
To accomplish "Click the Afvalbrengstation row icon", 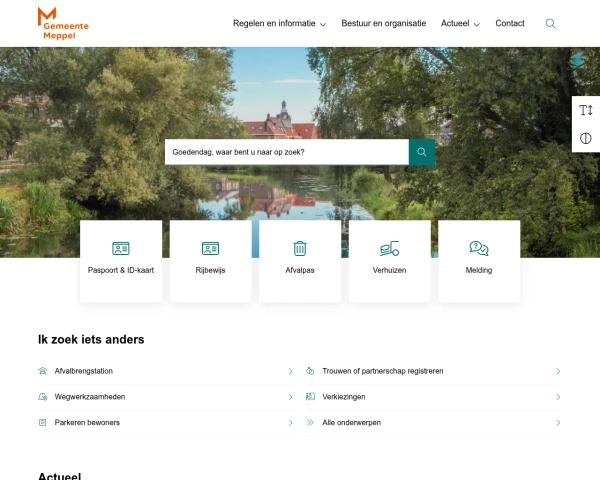I will click(x=42, y=371).
